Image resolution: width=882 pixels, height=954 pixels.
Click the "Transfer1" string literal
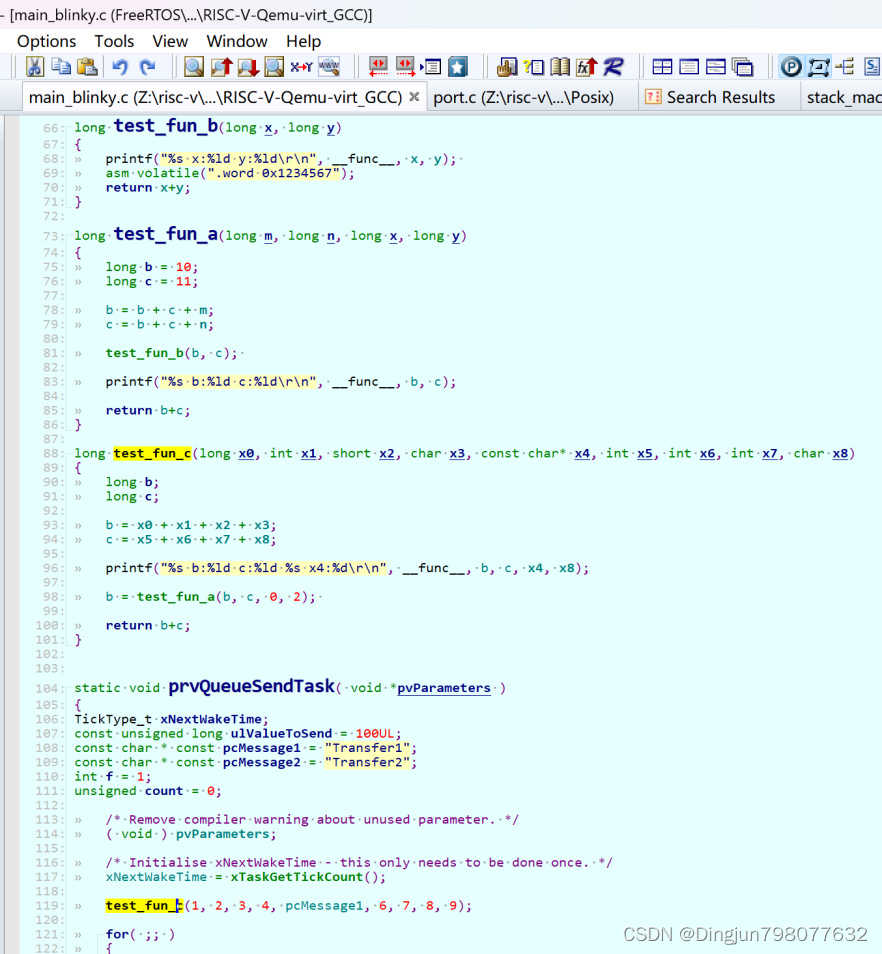tap(367, 748)
